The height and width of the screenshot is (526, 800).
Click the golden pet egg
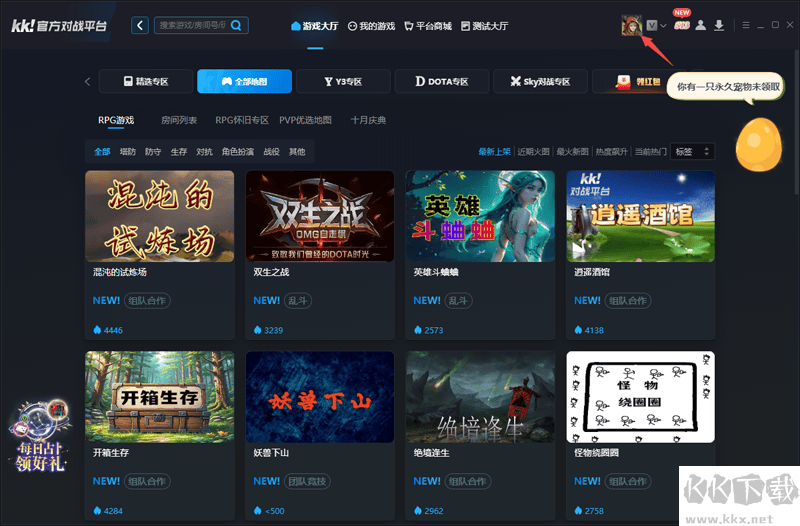[x=759, y=144]
